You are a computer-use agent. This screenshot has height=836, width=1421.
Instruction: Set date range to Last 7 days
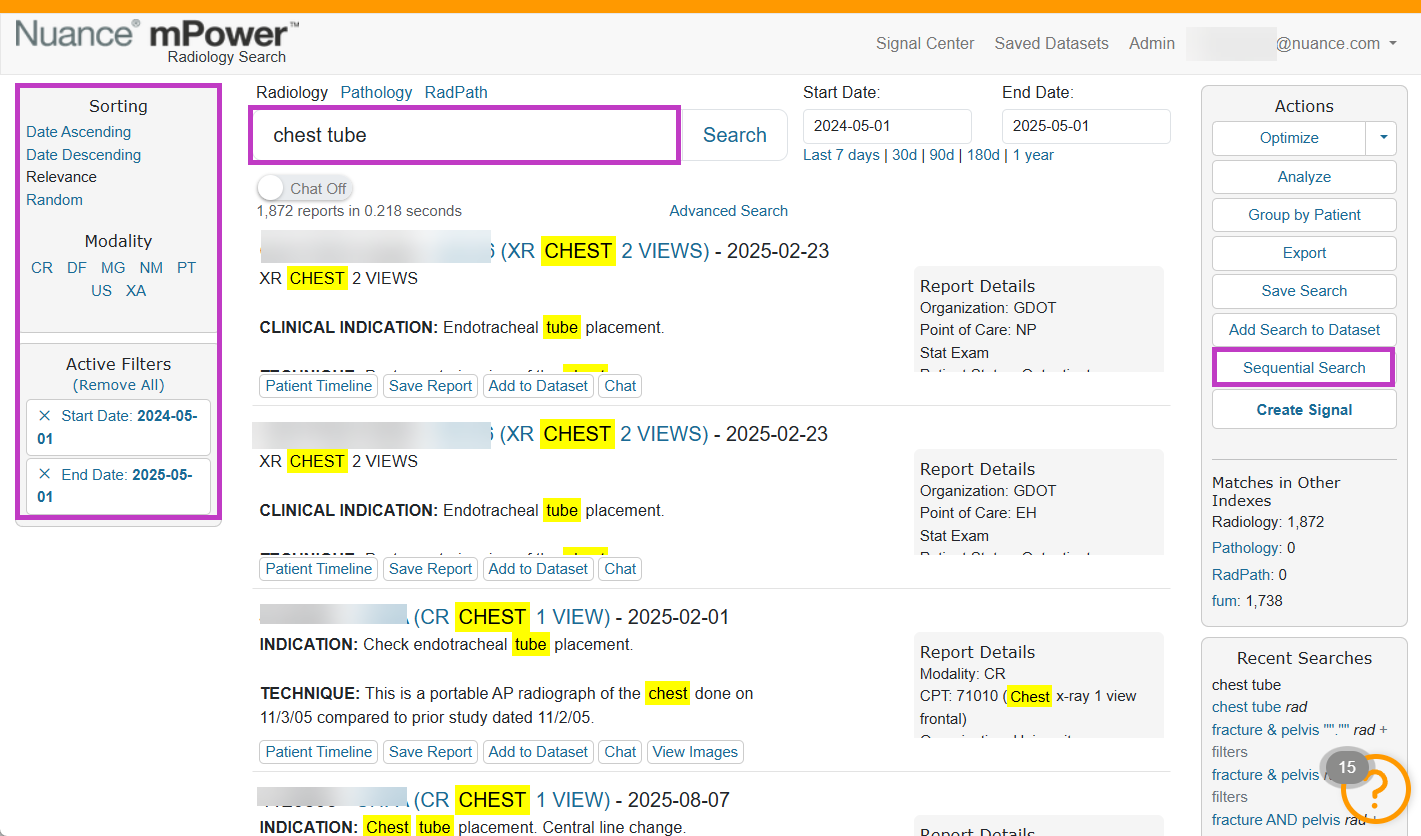(841, 155)
